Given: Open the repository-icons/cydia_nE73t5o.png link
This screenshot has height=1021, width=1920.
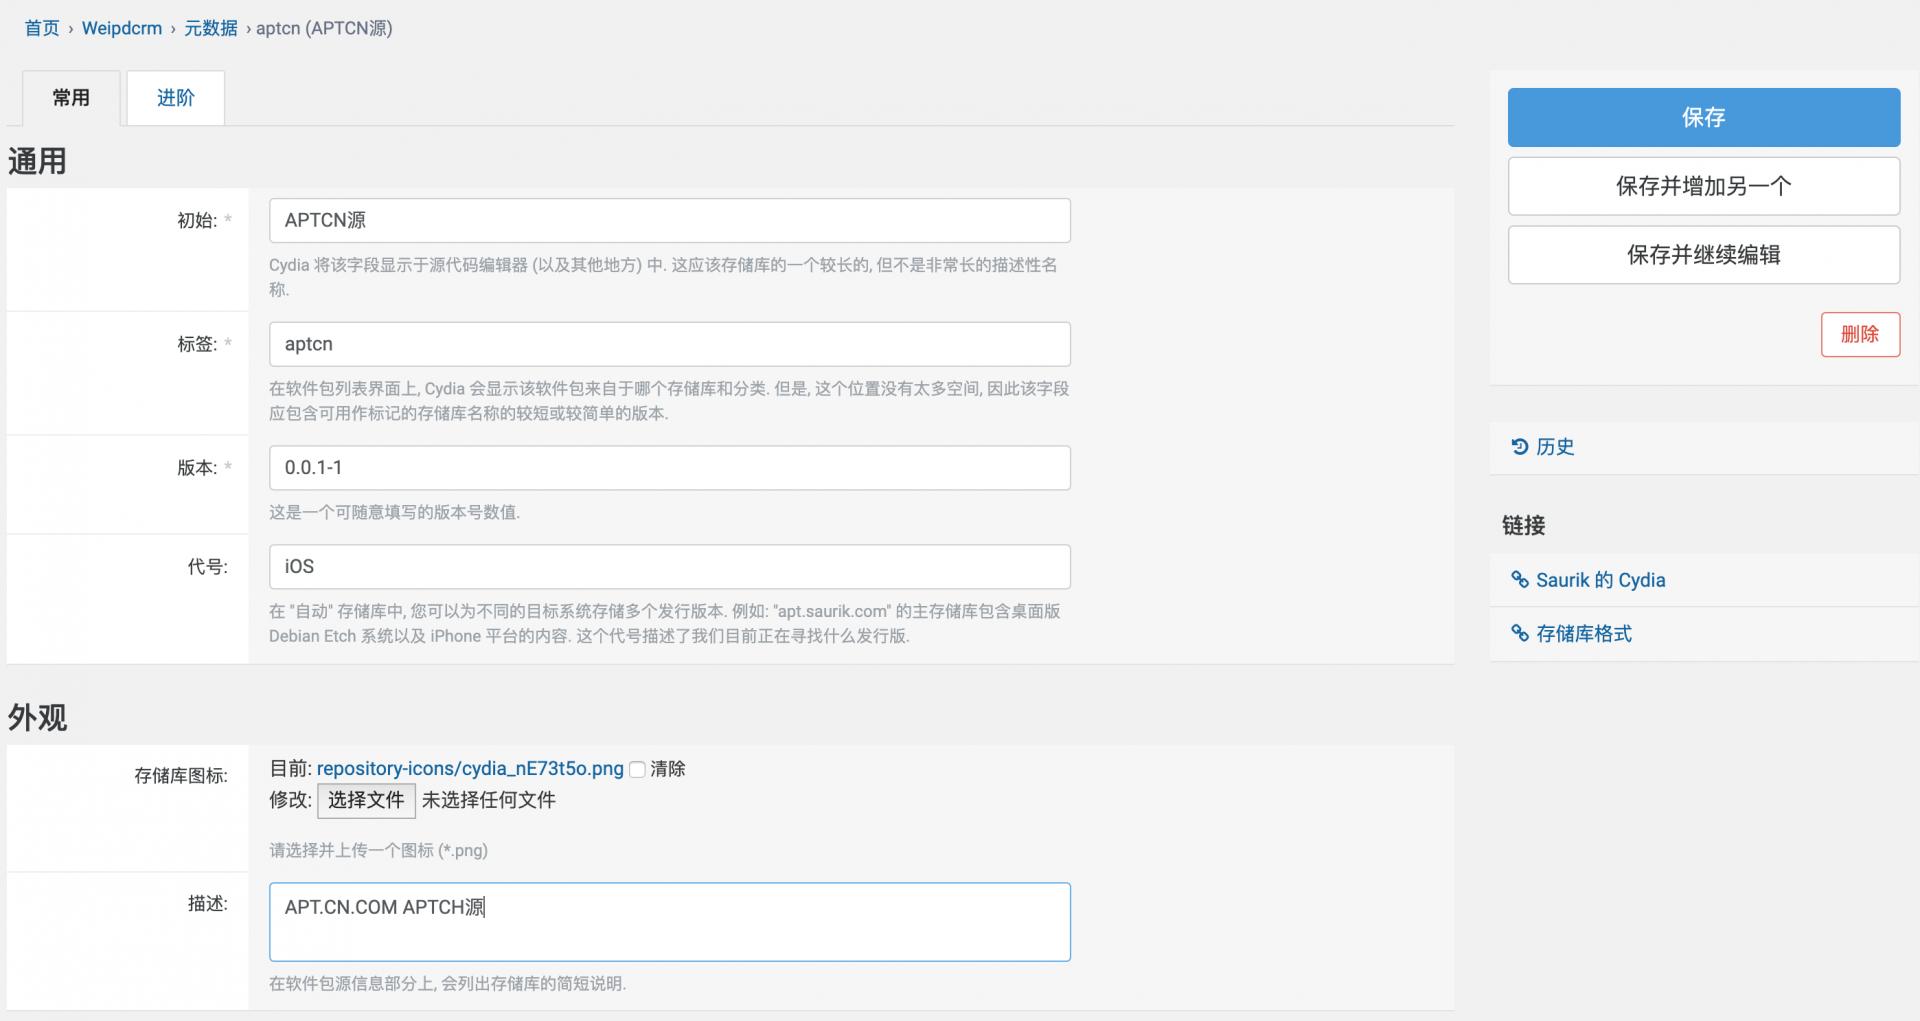Looking at the screenshot, I should pyautogui.click(x=467, y=769).
